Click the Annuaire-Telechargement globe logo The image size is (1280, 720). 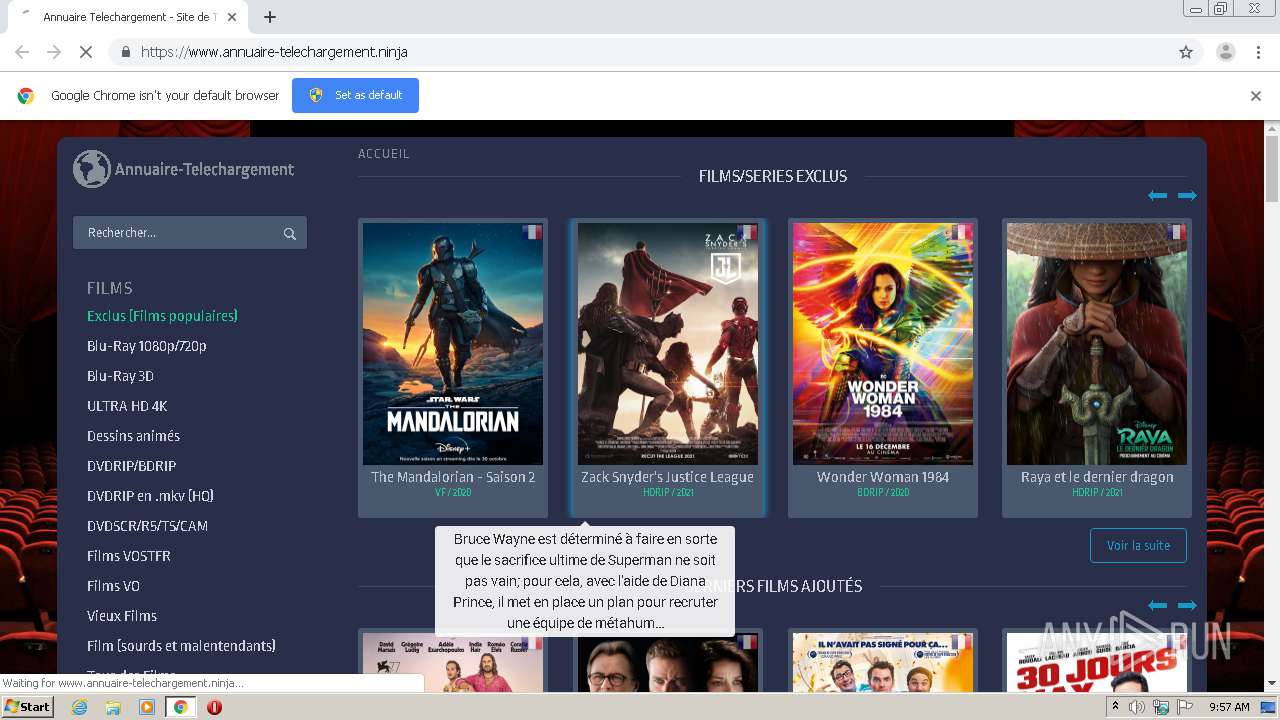coord(91,169)
